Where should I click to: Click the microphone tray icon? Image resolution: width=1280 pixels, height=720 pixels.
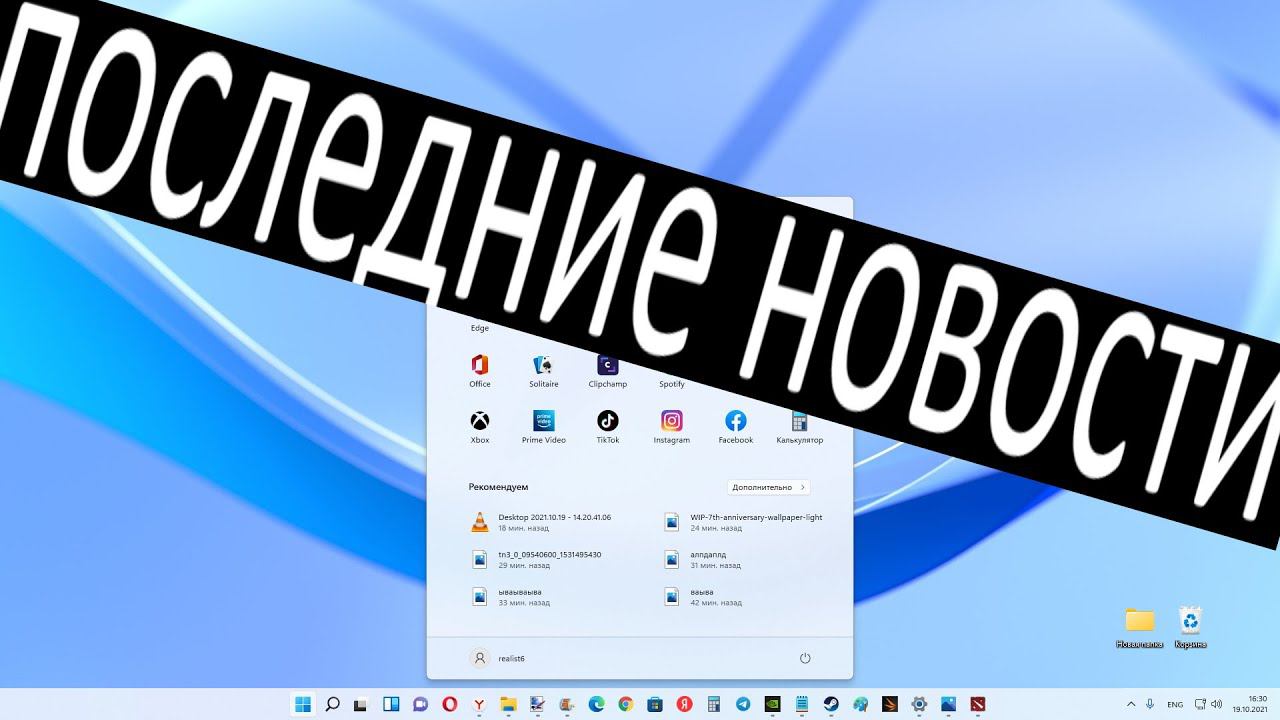point(1151,704)
